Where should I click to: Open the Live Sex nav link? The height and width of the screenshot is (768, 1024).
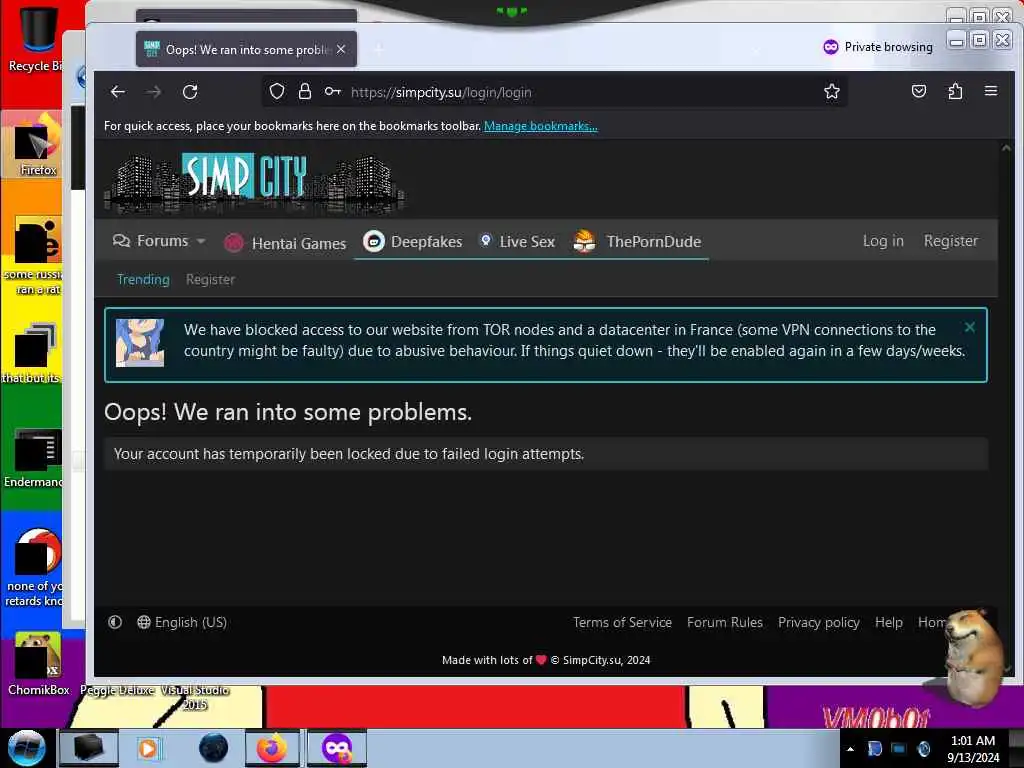point(517,242)
